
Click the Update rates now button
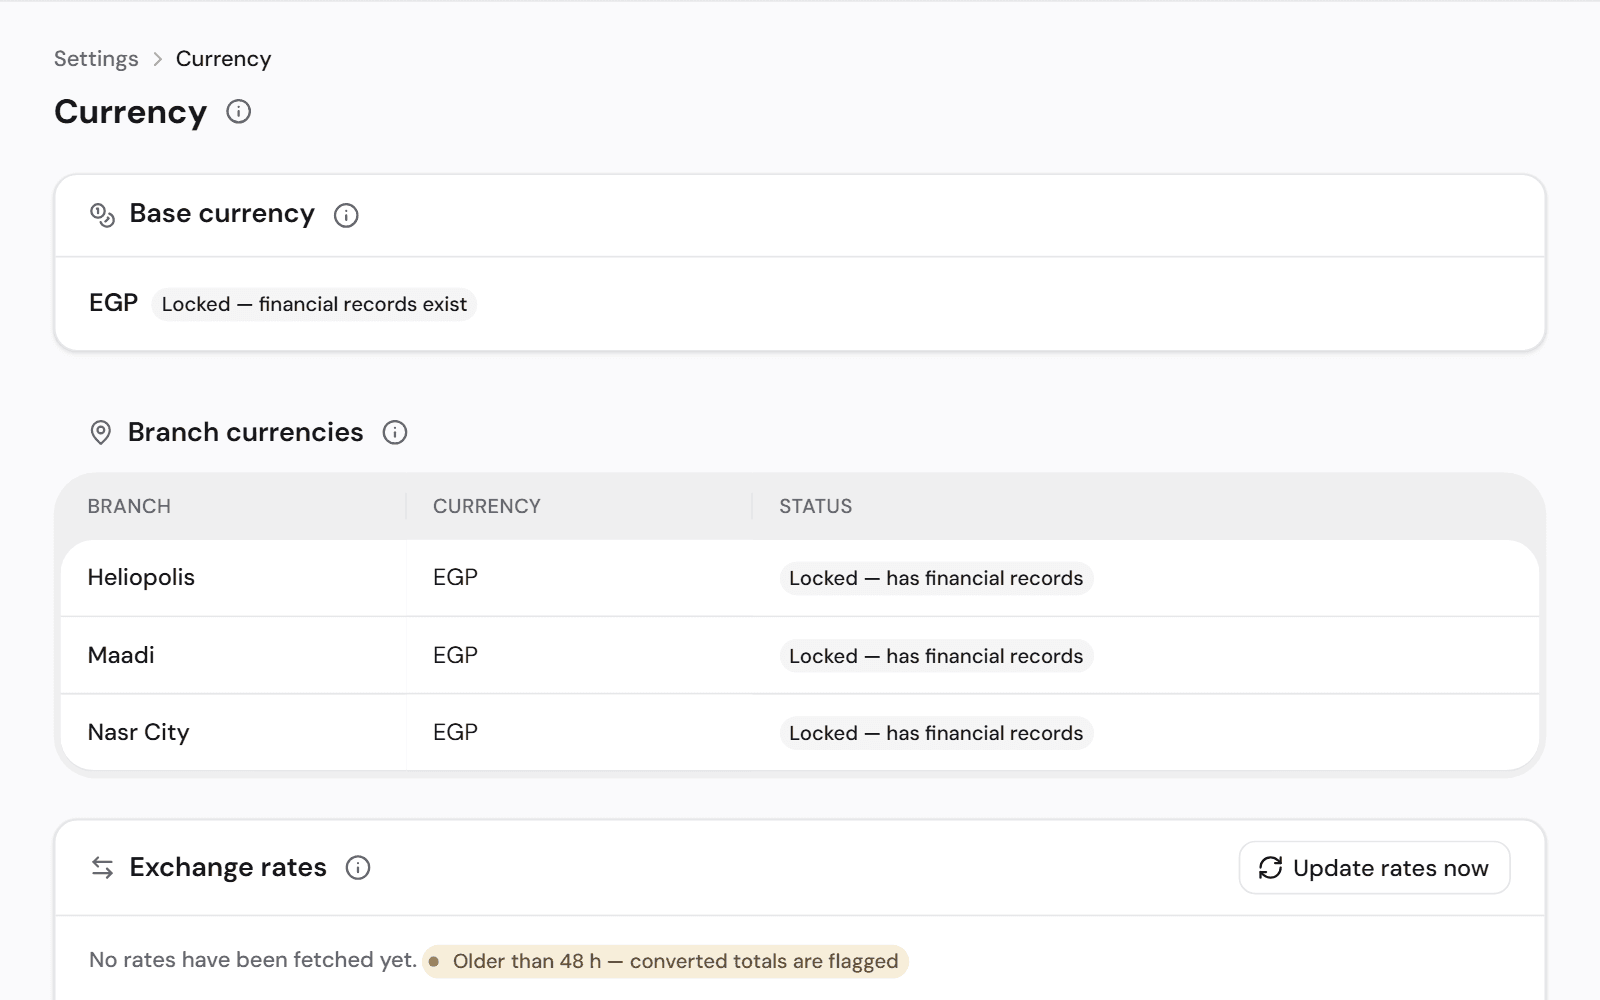1374,868
